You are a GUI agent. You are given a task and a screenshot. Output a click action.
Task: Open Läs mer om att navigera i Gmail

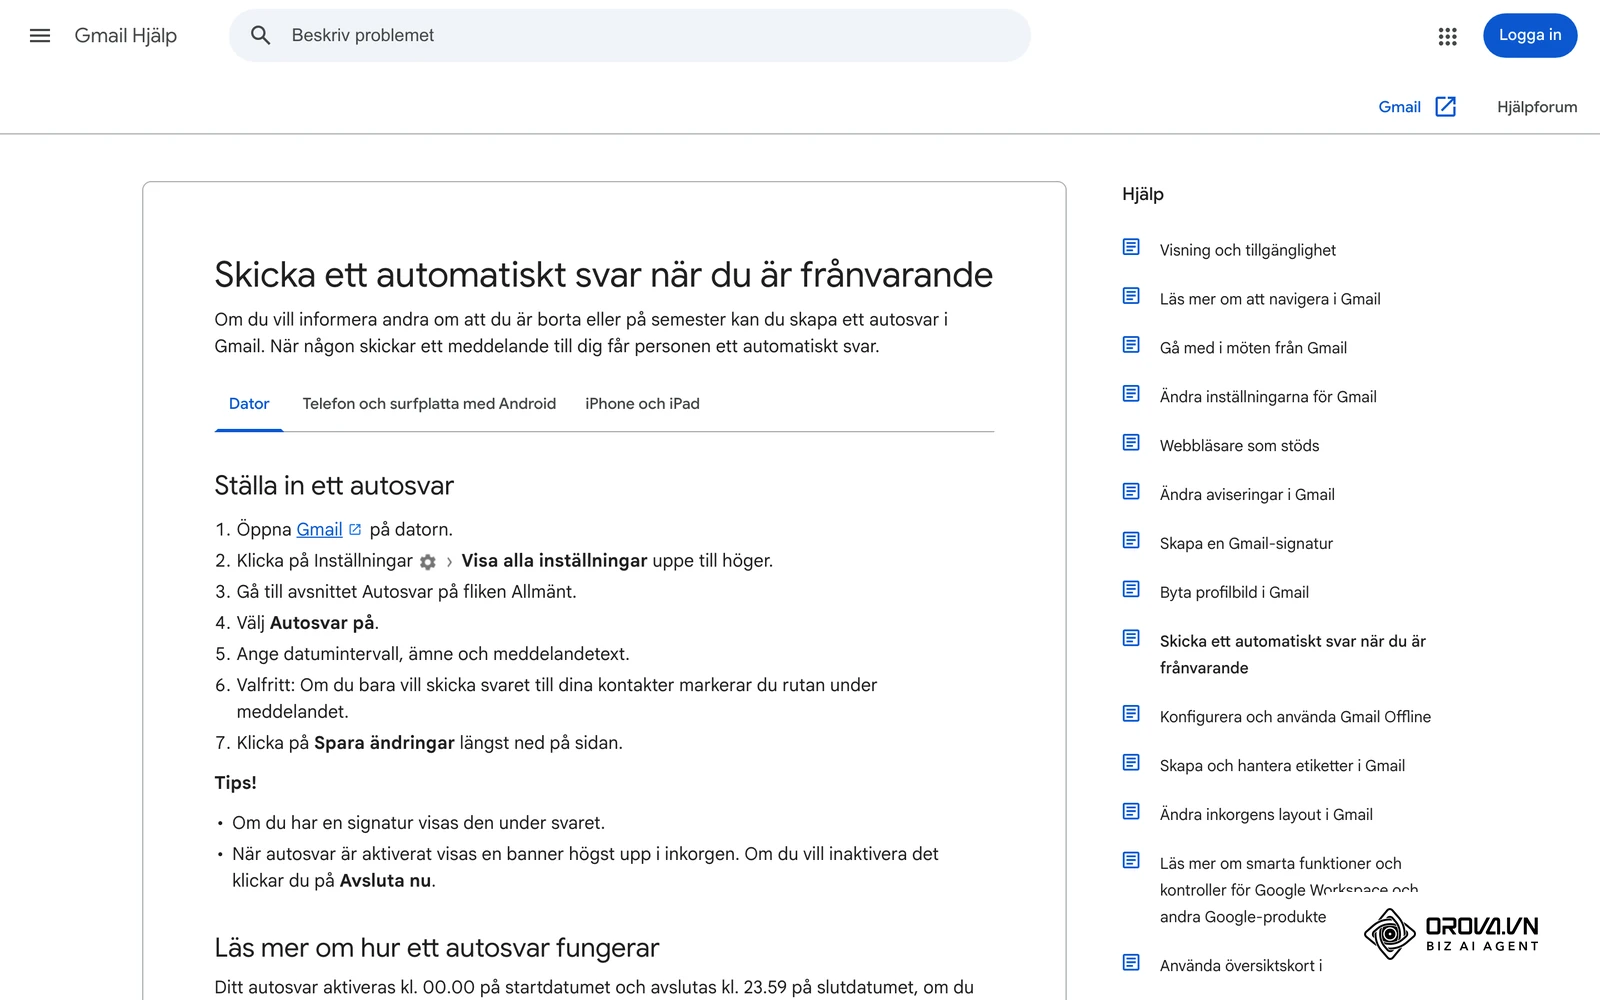[x=1270, y=299]
